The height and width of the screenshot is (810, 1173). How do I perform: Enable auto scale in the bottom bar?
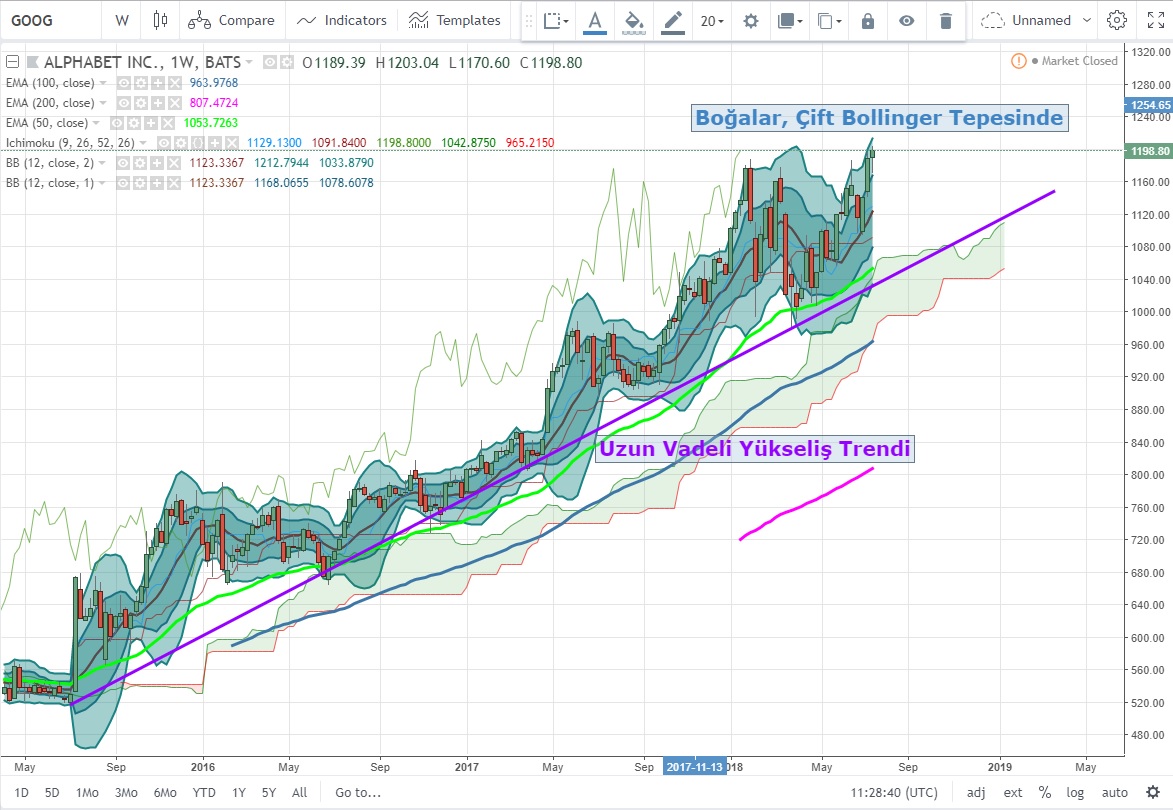(1114, 793)
